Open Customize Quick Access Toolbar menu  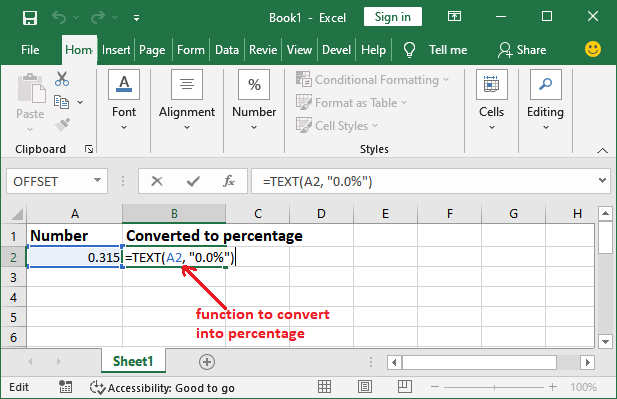click(136, 18)
